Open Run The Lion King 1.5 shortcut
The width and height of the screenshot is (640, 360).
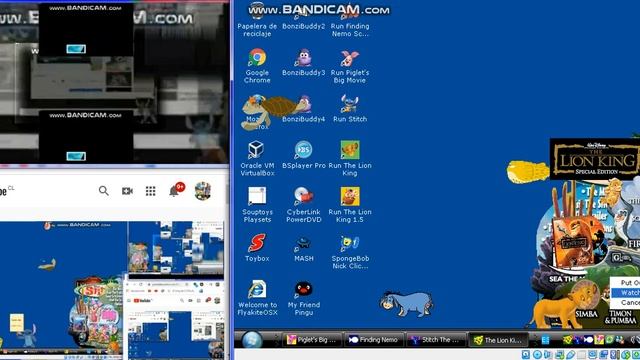350,205
